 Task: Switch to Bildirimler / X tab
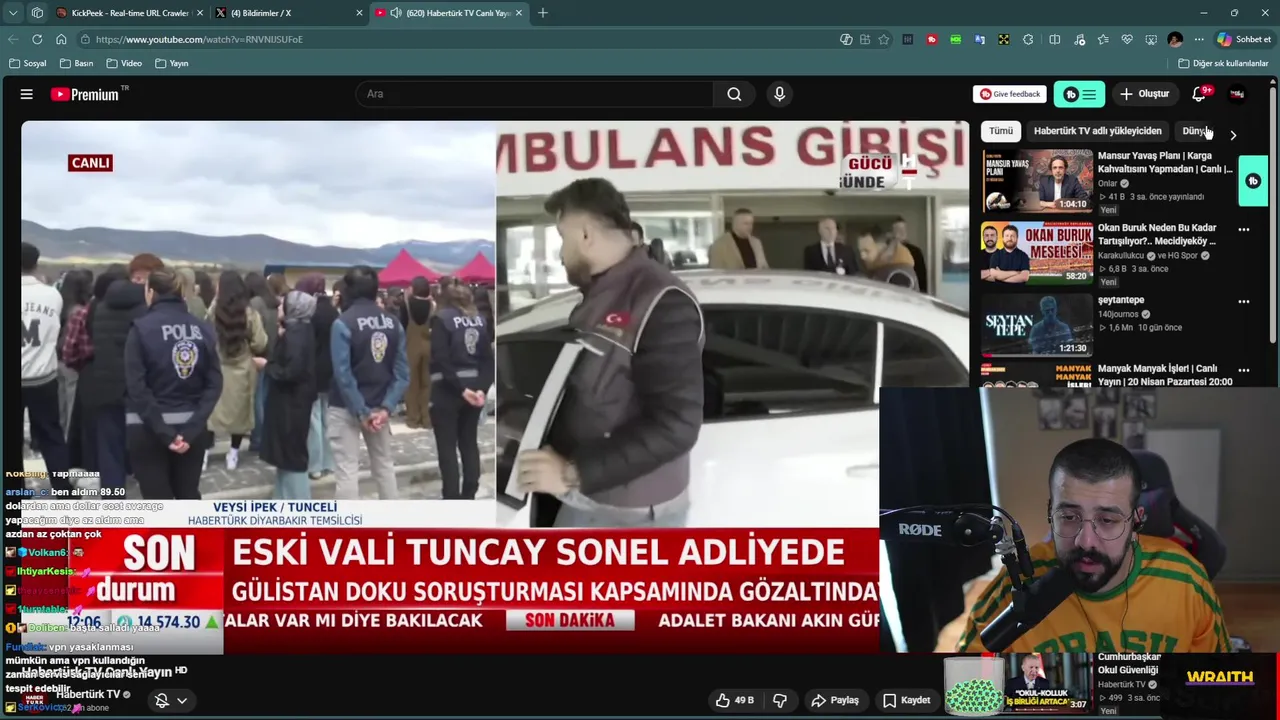coord(290,13)
